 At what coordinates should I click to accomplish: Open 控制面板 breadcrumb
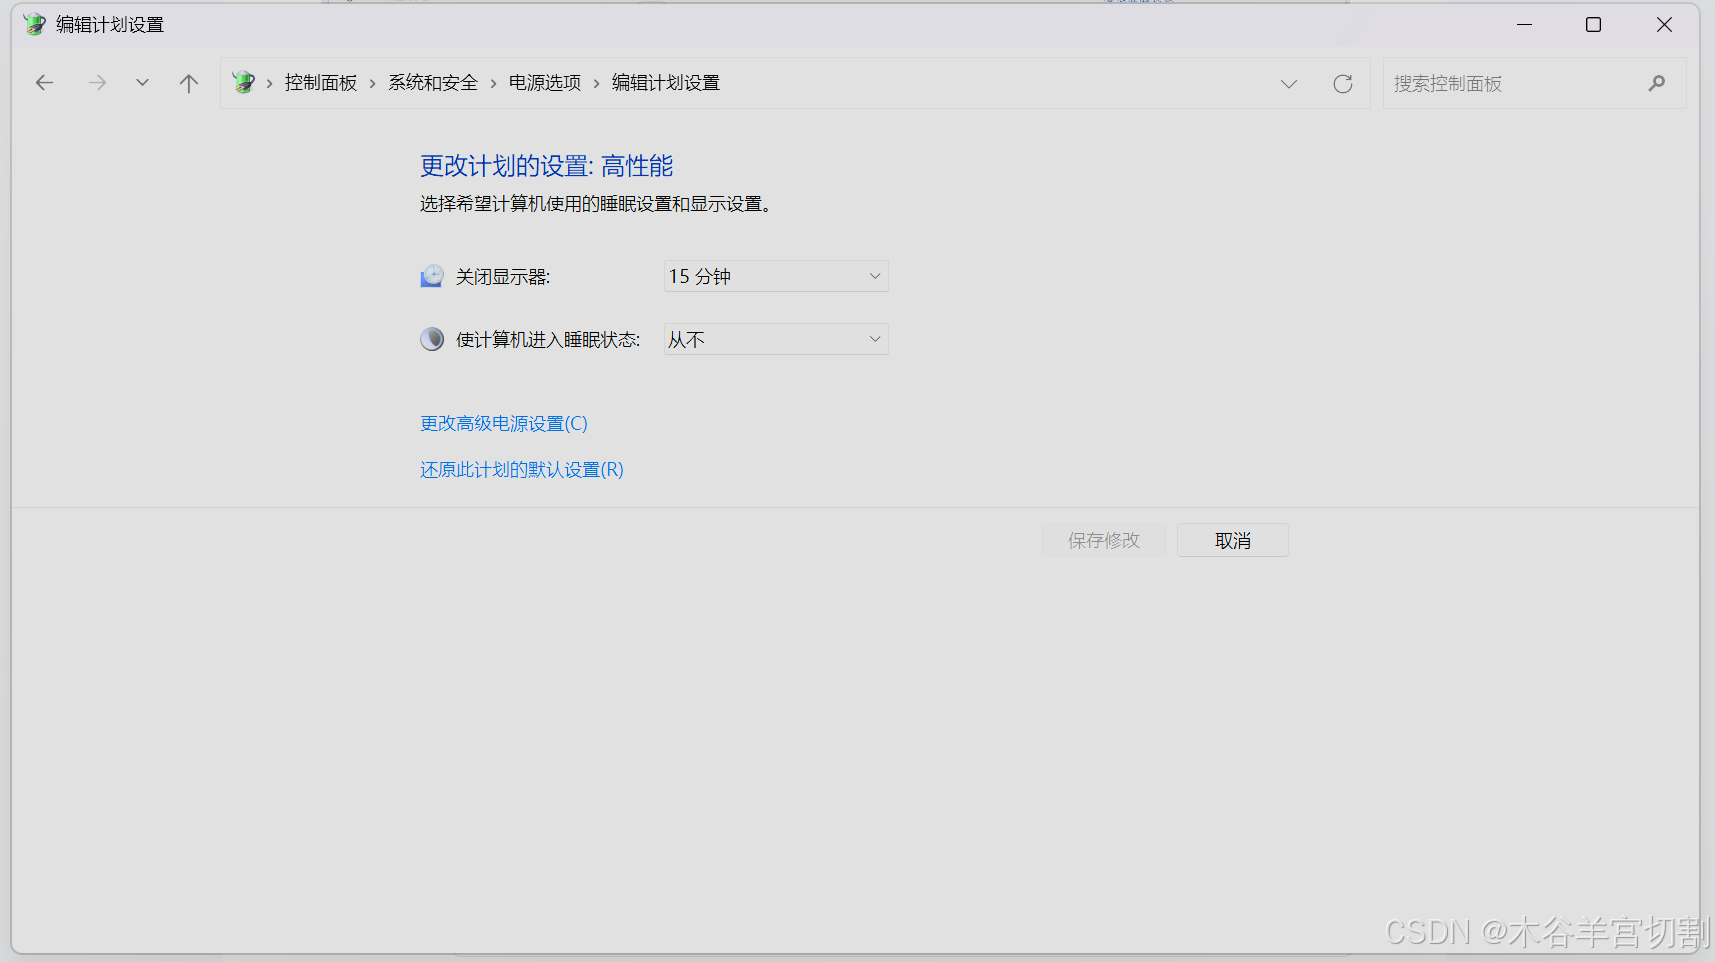pos(321,83)
